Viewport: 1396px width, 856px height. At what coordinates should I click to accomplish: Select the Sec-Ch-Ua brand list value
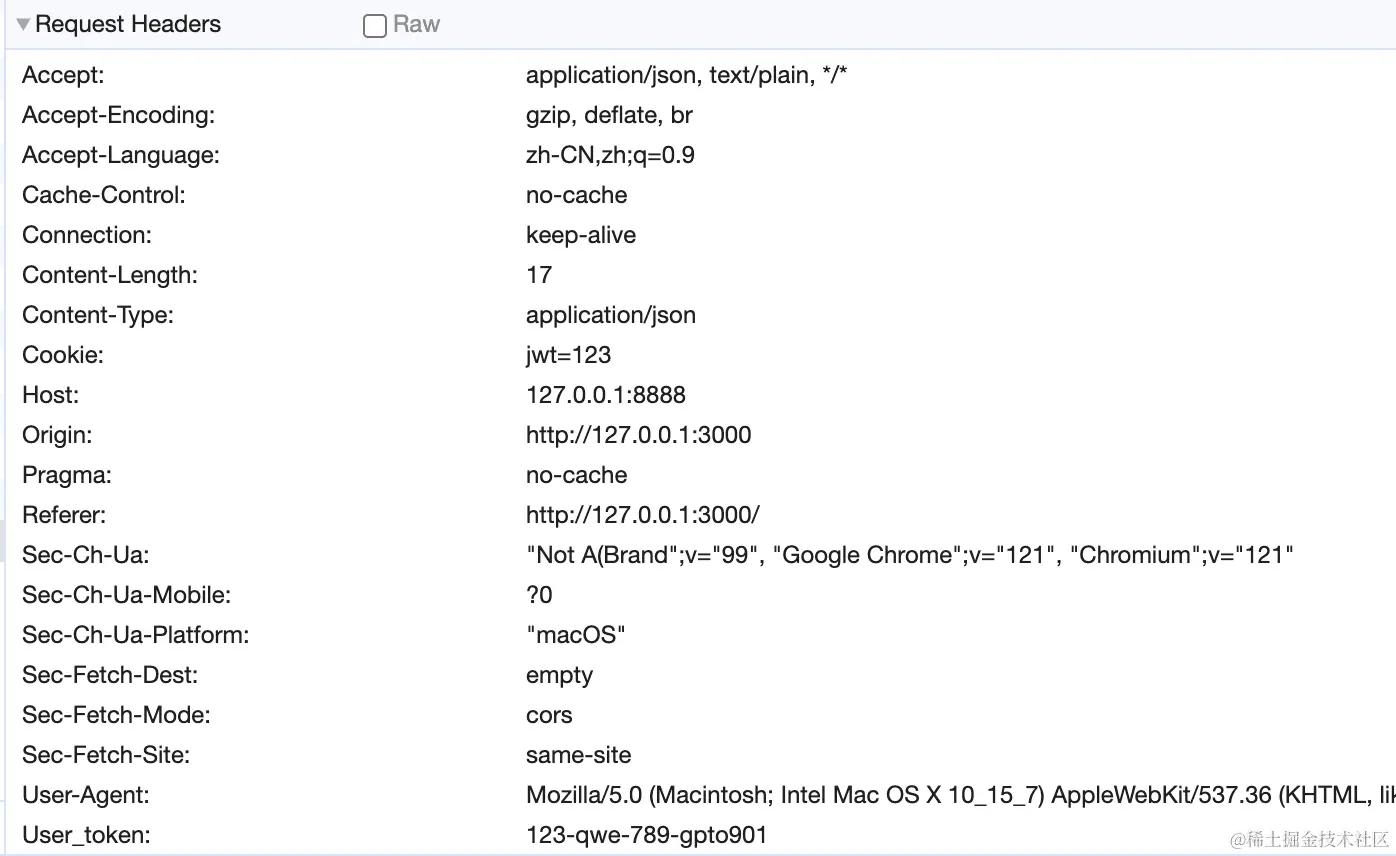(x=909, y=555)
